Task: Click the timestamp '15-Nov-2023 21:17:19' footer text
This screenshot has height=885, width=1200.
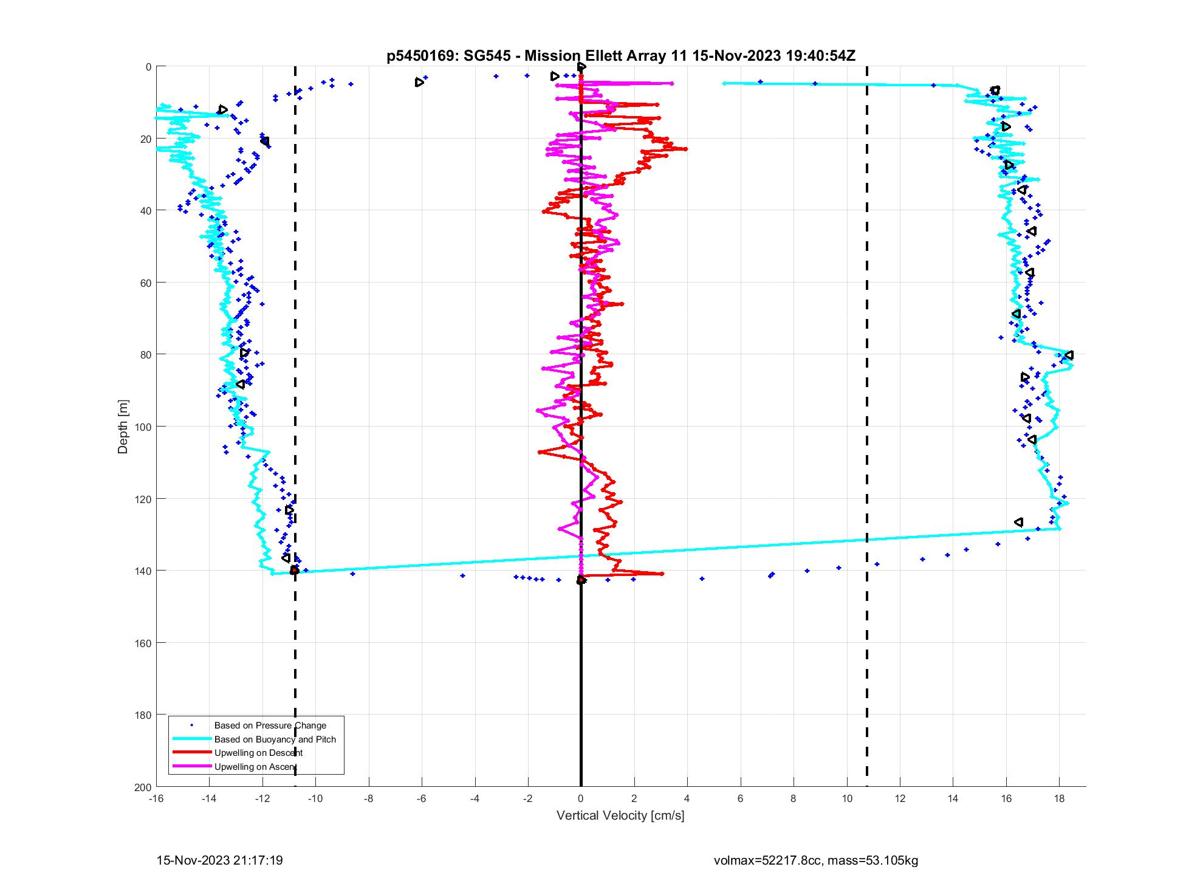Action: click(x=219, y=860)
